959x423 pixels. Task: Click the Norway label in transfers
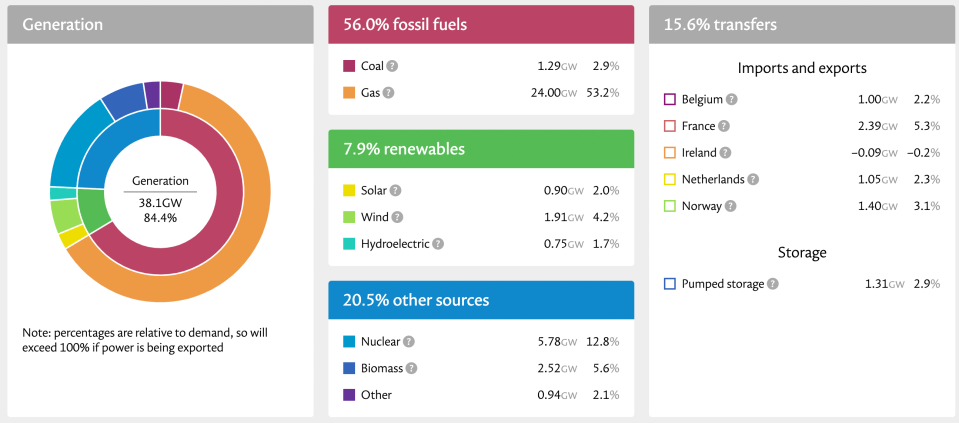[x=701, y=206]
